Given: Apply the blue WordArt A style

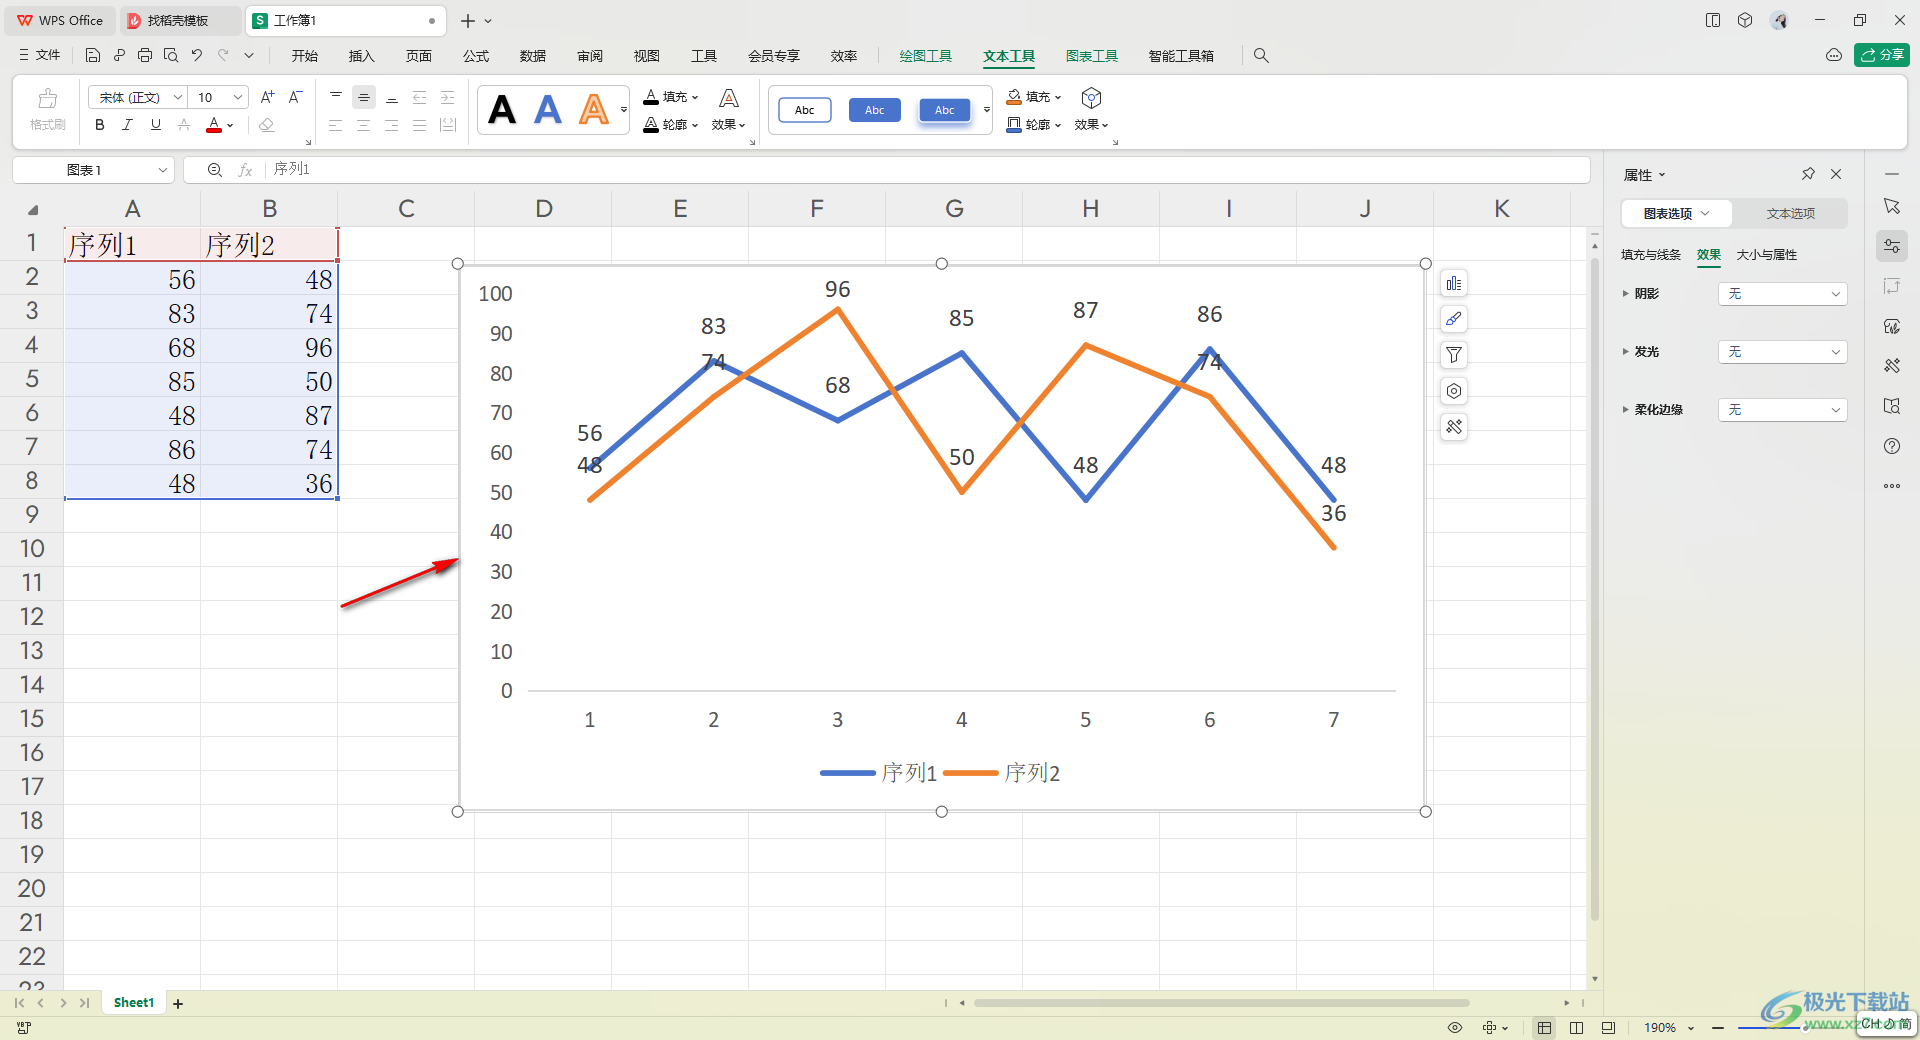Looking at the screenshot, I should pos(548,110).
